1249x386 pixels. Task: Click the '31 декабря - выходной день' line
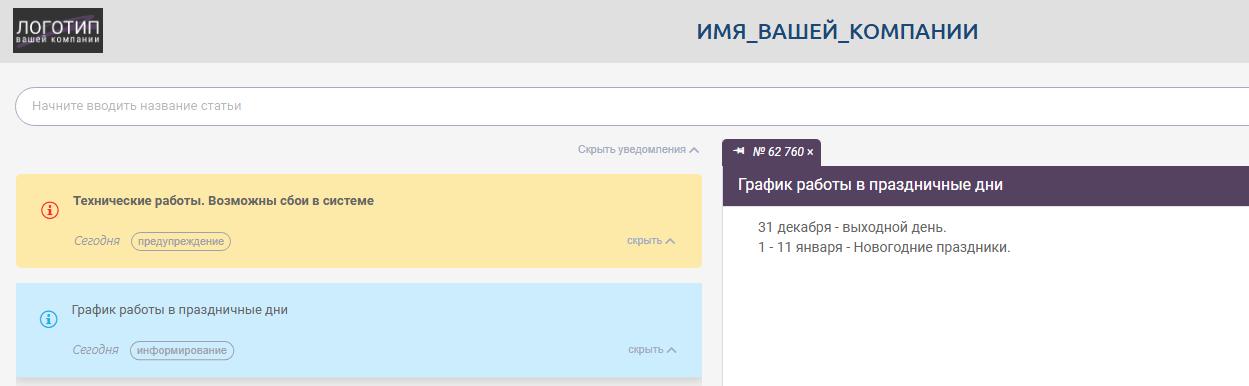852,227
